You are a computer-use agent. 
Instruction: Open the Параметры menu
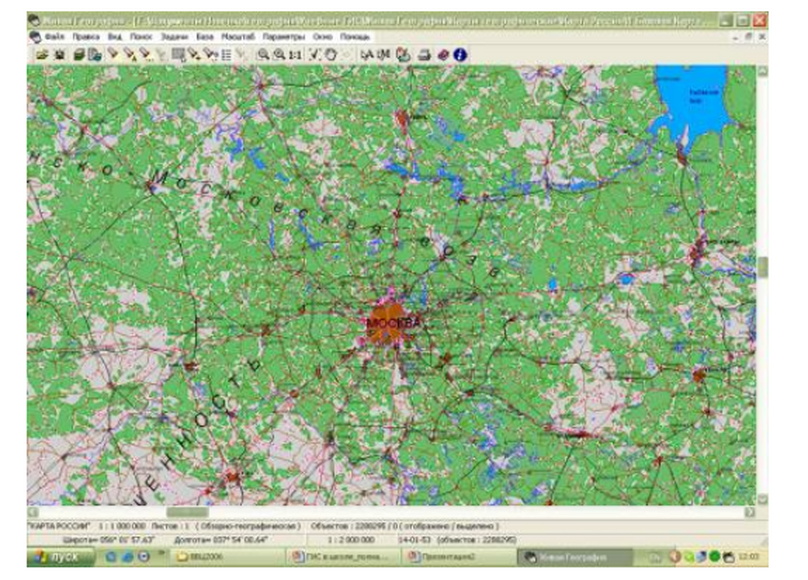pyautogui.click(x=283, y=37)
